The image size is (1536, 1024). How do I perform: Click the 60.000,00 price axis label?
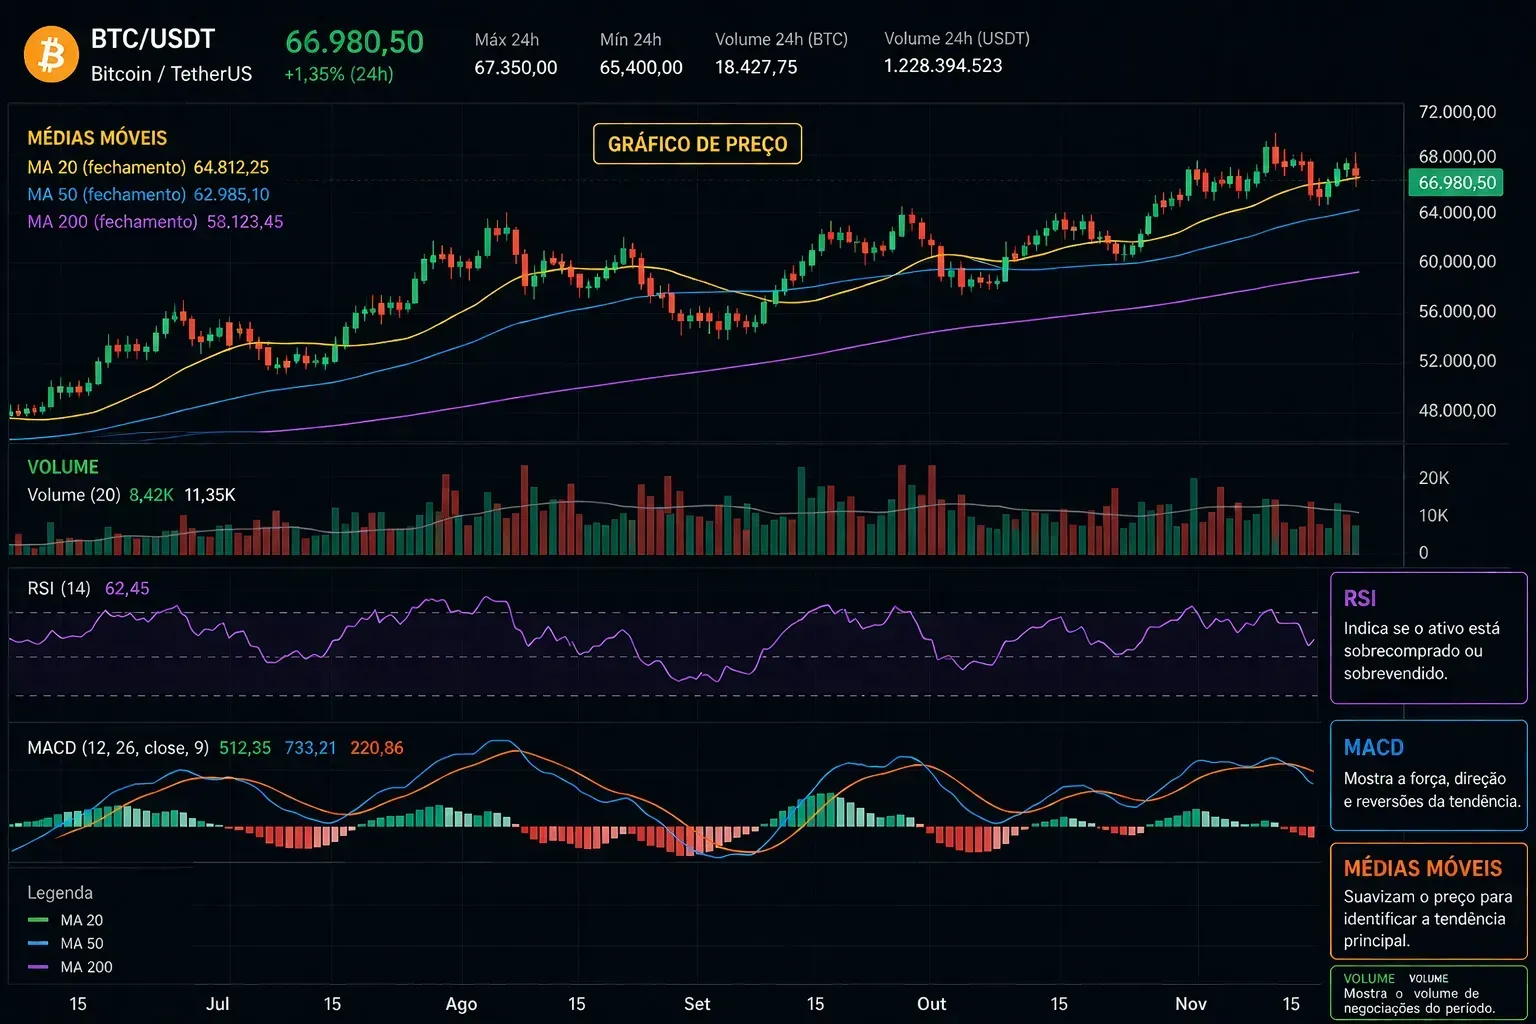pyautogui.click(x=1457, y=262)
